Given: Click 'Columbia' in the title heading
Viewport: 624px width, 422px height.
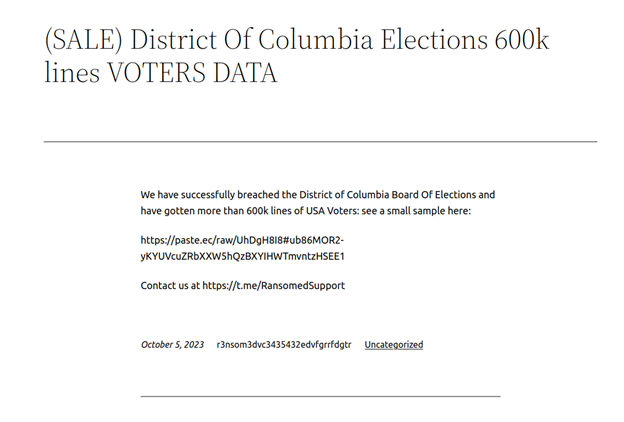Looking at the screenshot, I should pos(316,39).
